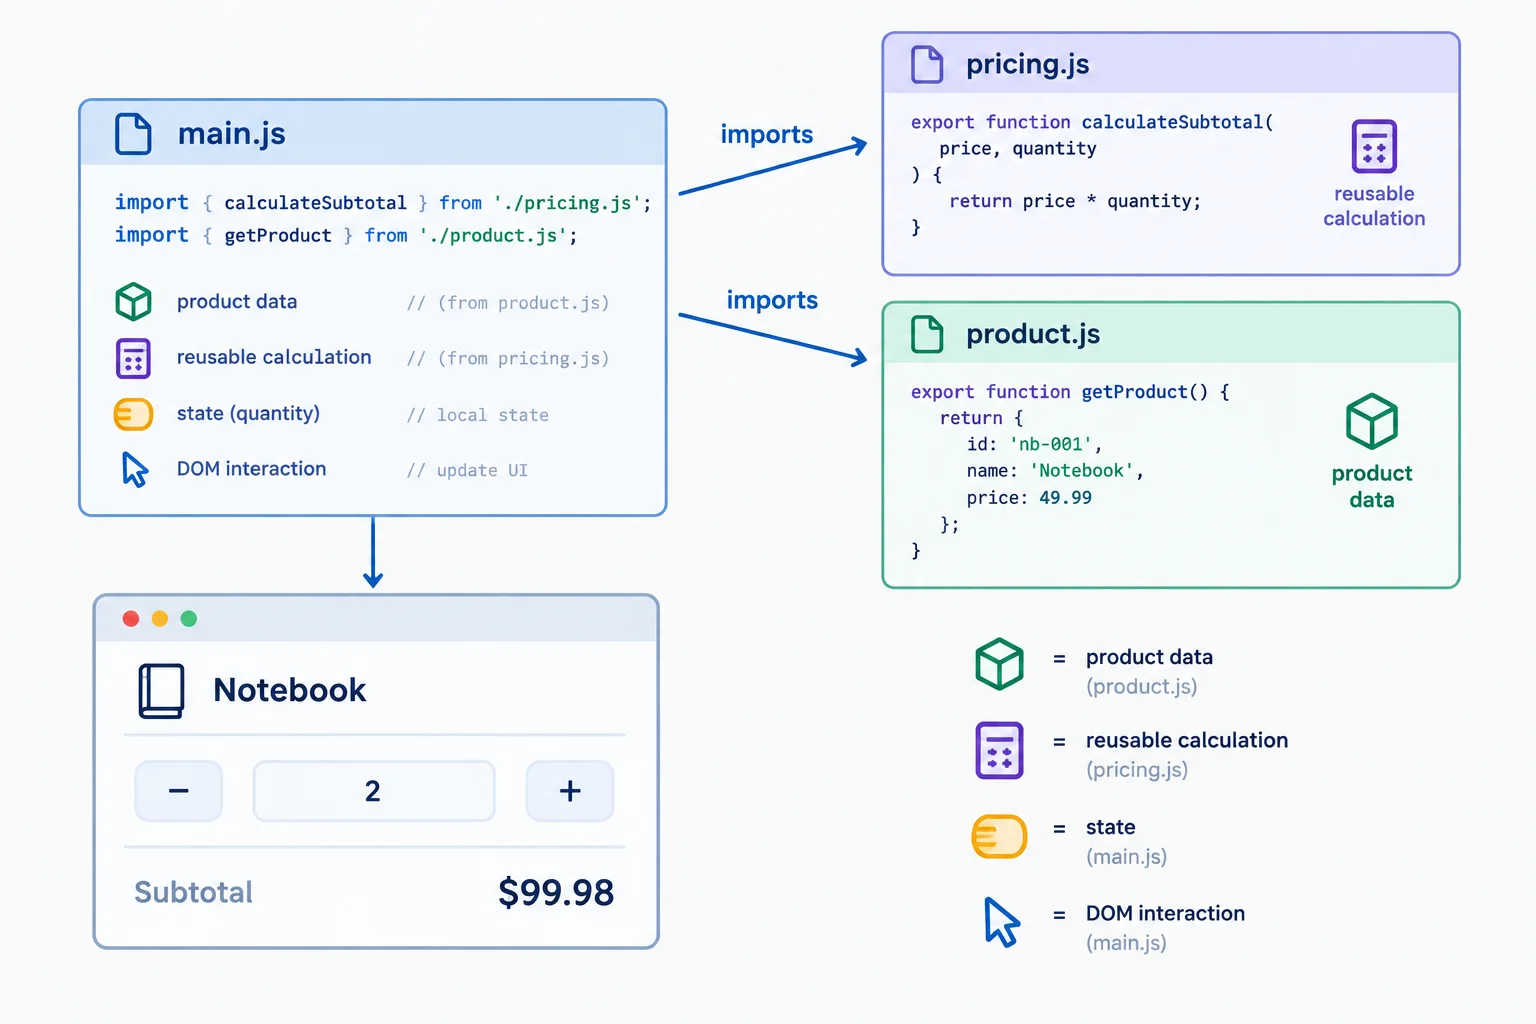This screenshot has width=1536, height=1024.
Task: Click the quantity field showing 2
Action: [x=374, y=791]
